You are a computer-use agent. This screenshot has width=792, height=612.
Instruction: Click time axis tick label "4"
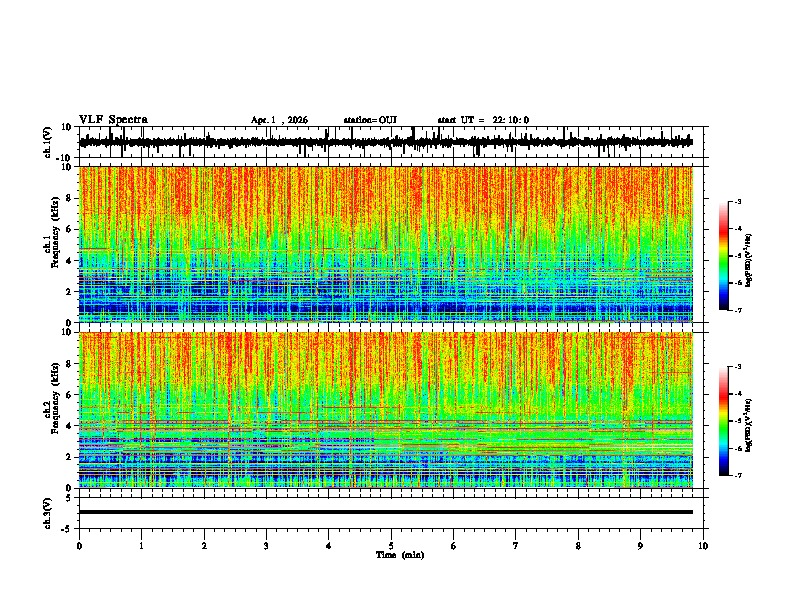(329, 546)
